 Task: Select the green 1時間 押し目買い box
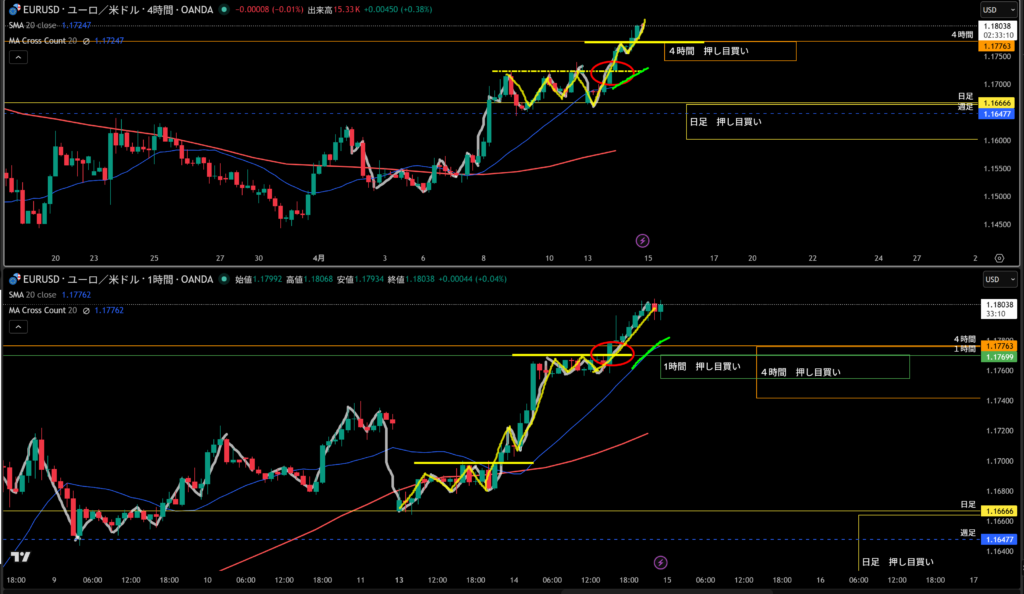click(702, 367)
